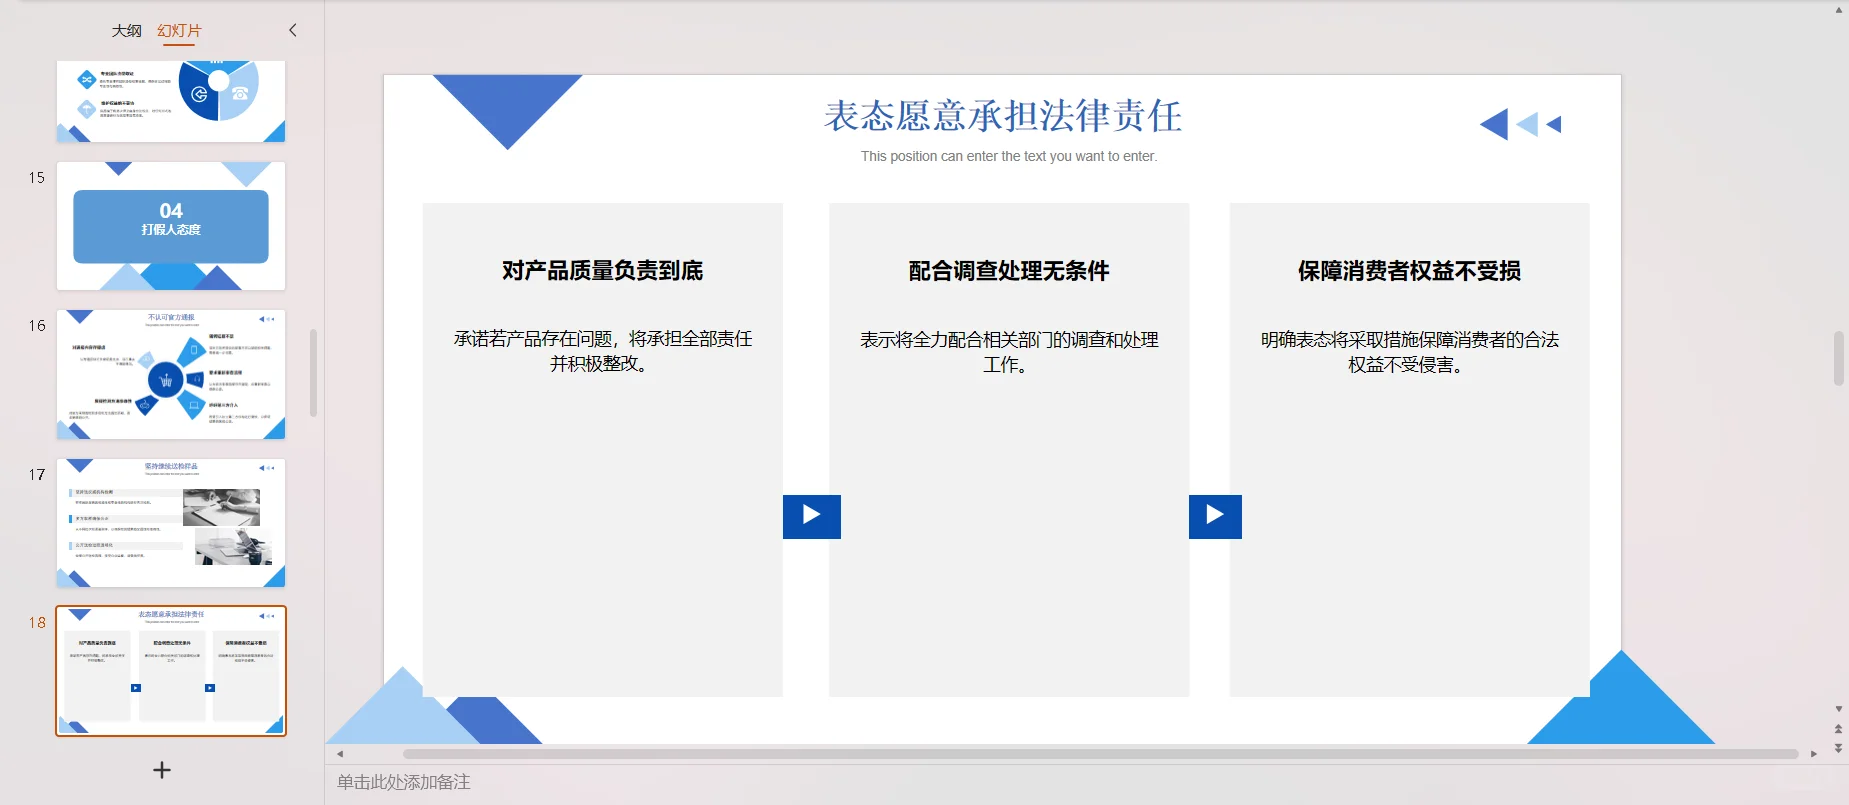
Task: Select the heading 配合调查处理无条件
Action: click(1009, 271)
